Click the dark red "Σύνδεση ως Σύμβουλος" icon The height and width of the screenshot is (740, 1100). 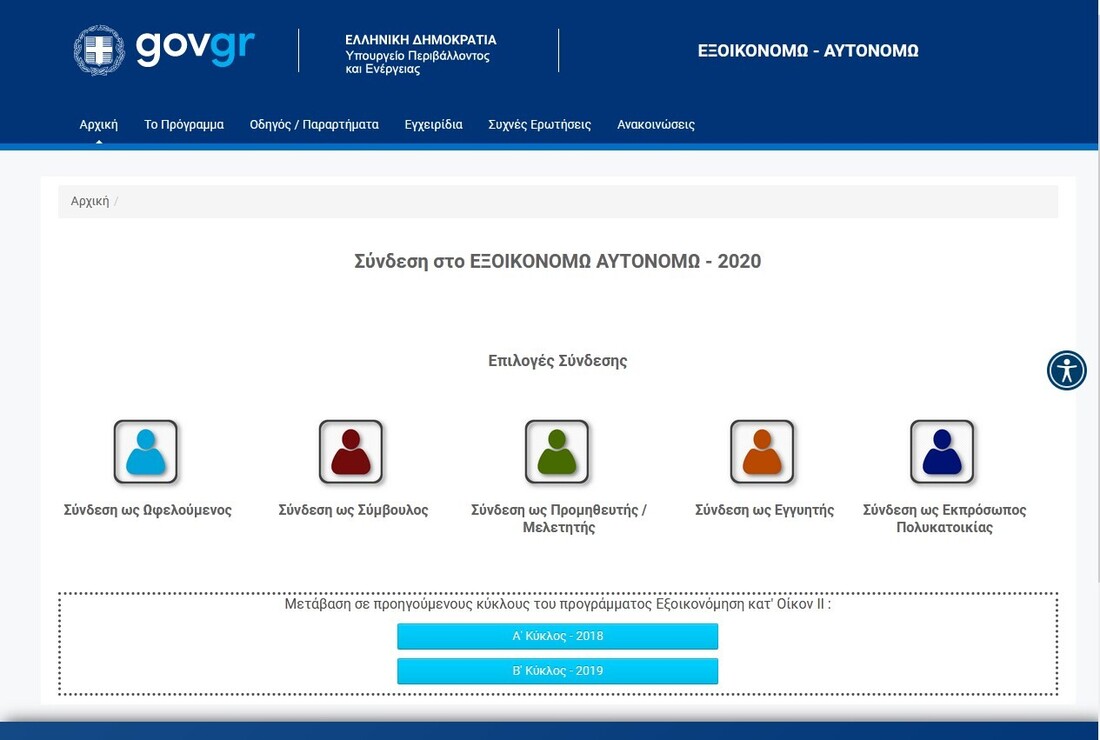click(x=351, y=452)
